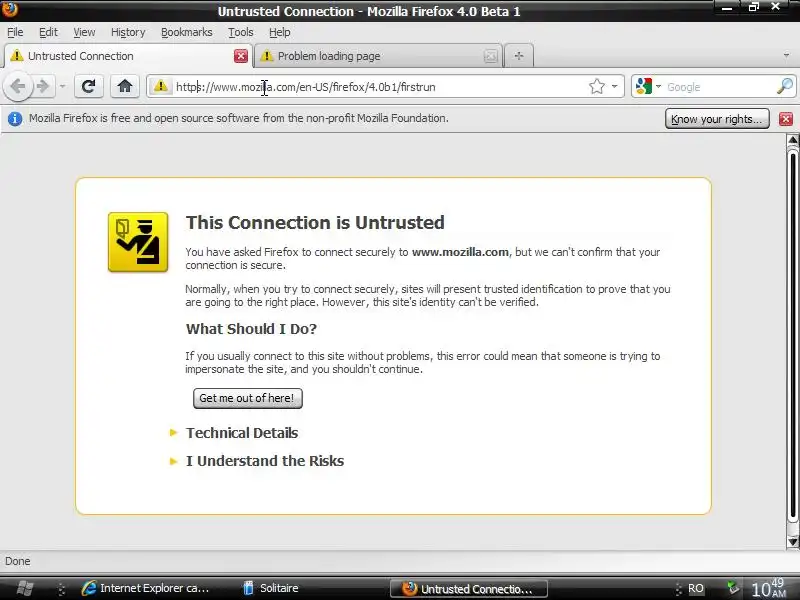This screenshot has width=800, height=600.
Task: Switch to Solitaire in the taskbar
Action: pos(272,588)
